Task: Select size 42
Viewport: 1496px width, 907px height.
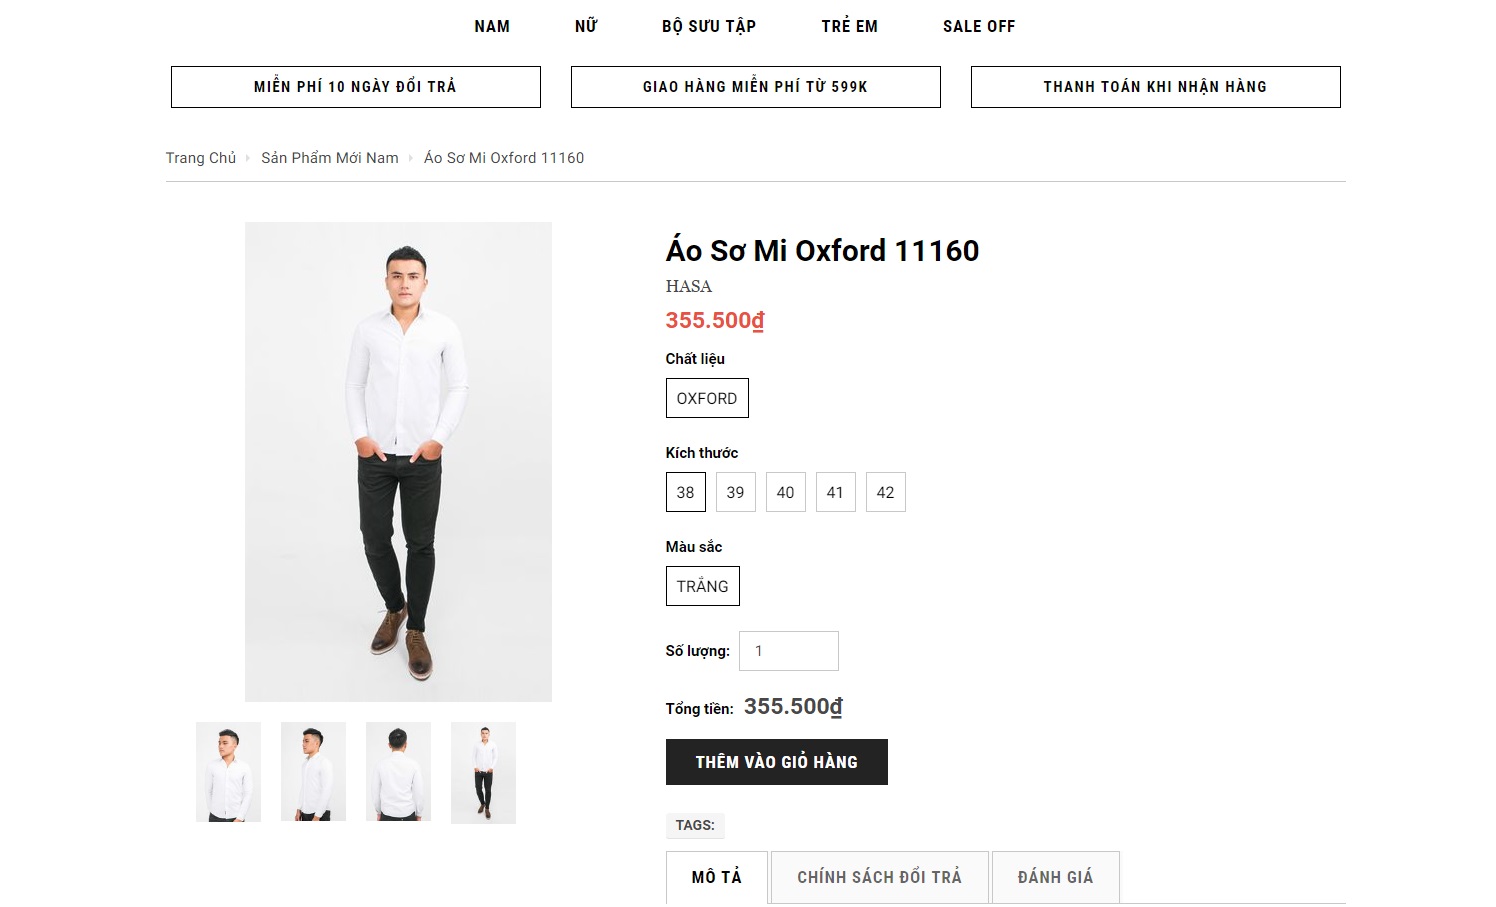Action: point(886,492)
